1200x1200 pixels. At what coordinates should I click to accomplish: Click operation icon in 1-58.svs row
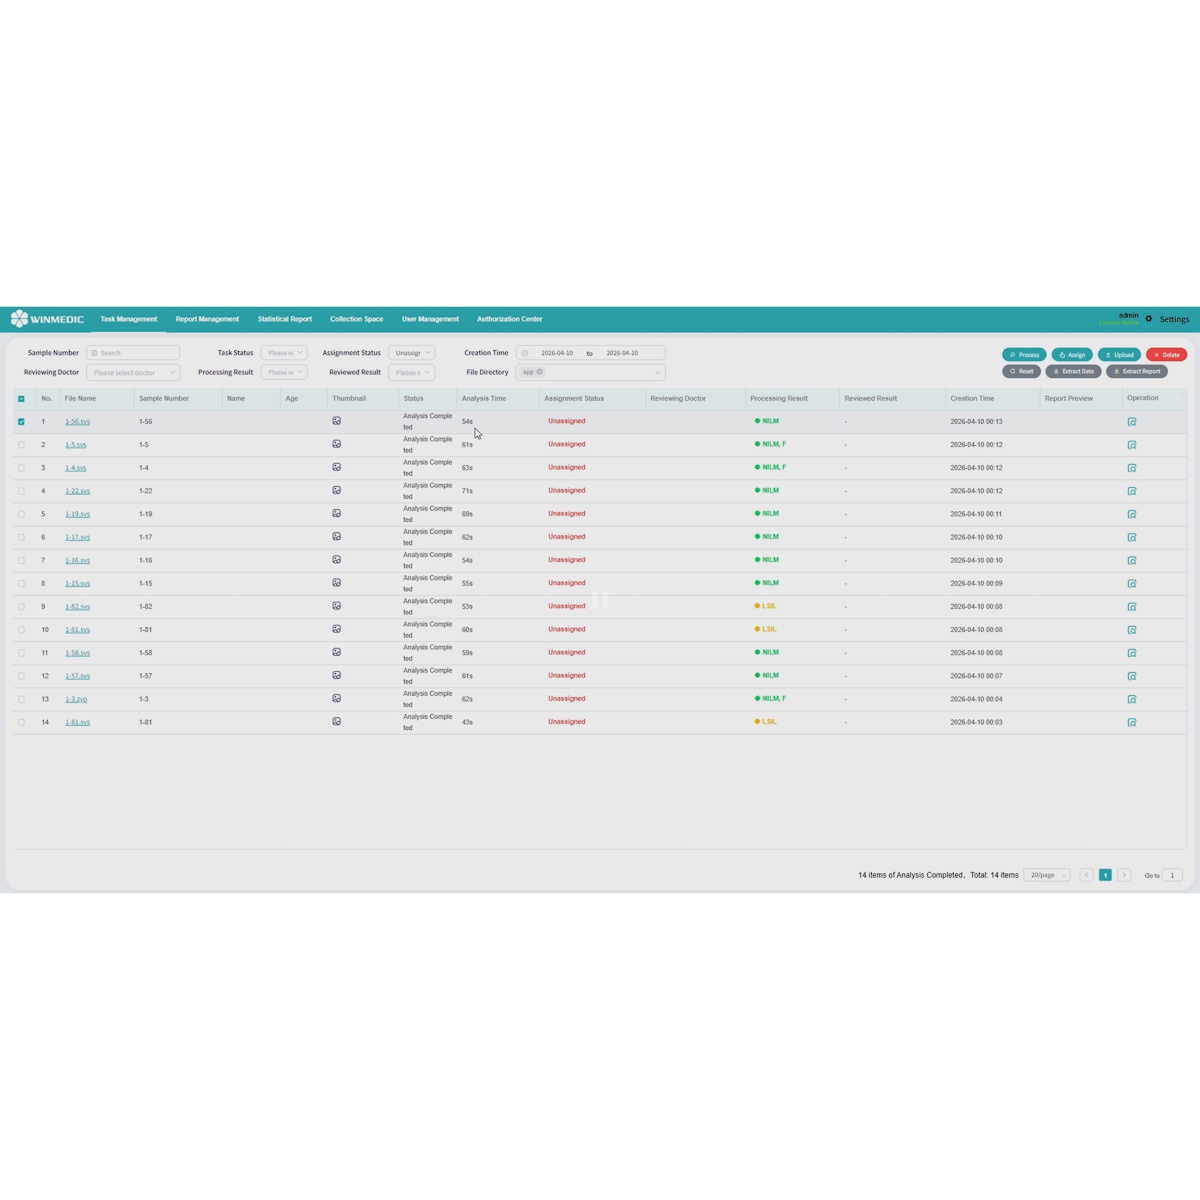pos(1132,653)
